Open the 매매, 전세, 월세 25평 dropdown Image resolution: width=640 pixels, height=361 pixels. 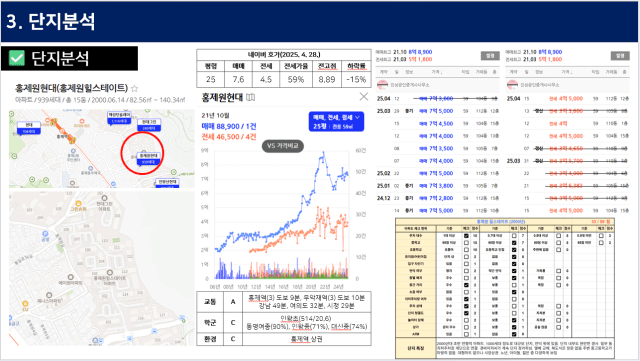tap(336, 122)
